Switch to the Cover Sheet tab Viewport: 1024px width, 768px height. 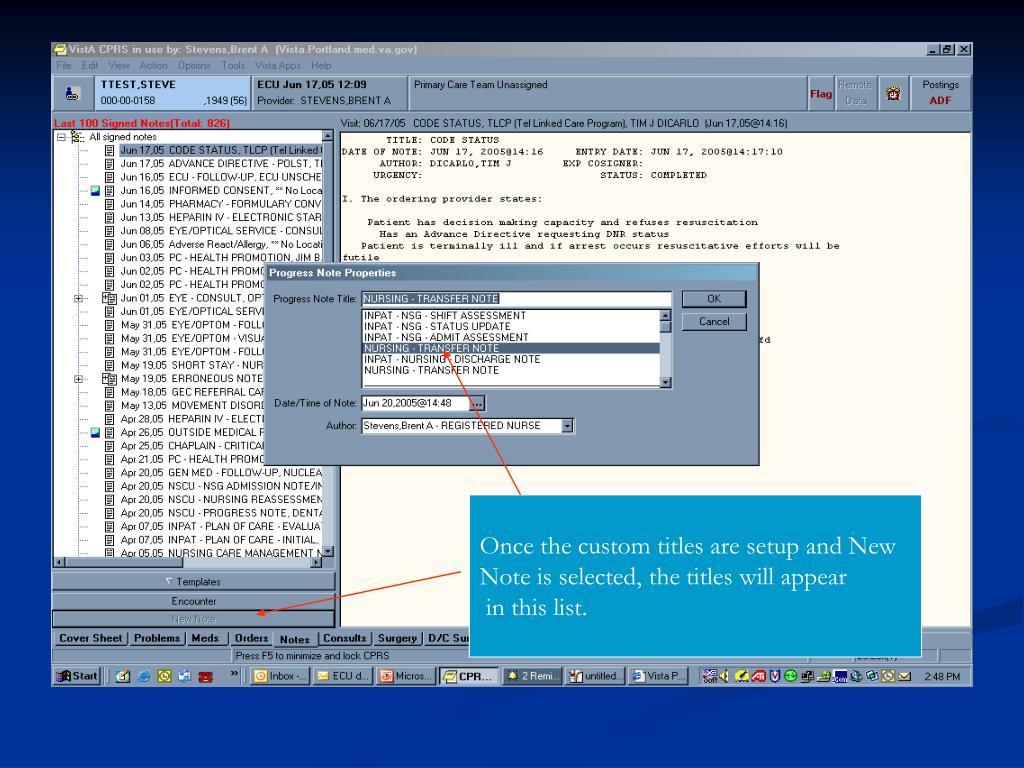click(x=91, y=639)
